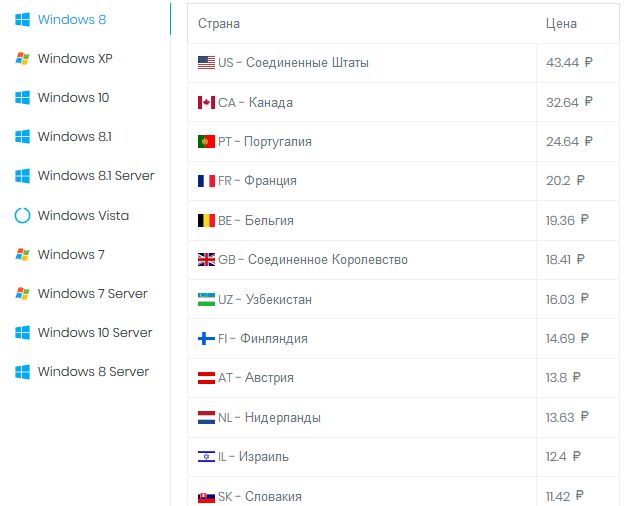Click the Страна column header

(219, 24)
